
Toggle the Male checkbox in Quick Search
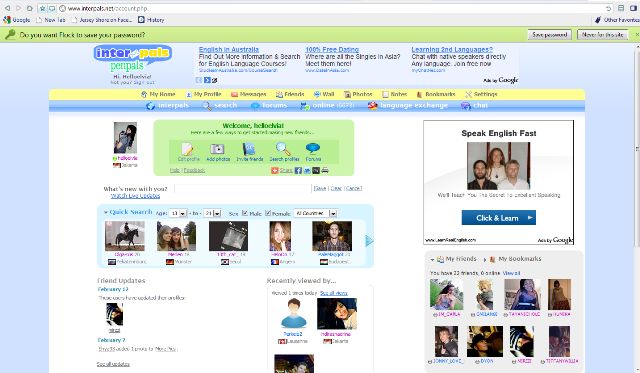click(245, 213)
